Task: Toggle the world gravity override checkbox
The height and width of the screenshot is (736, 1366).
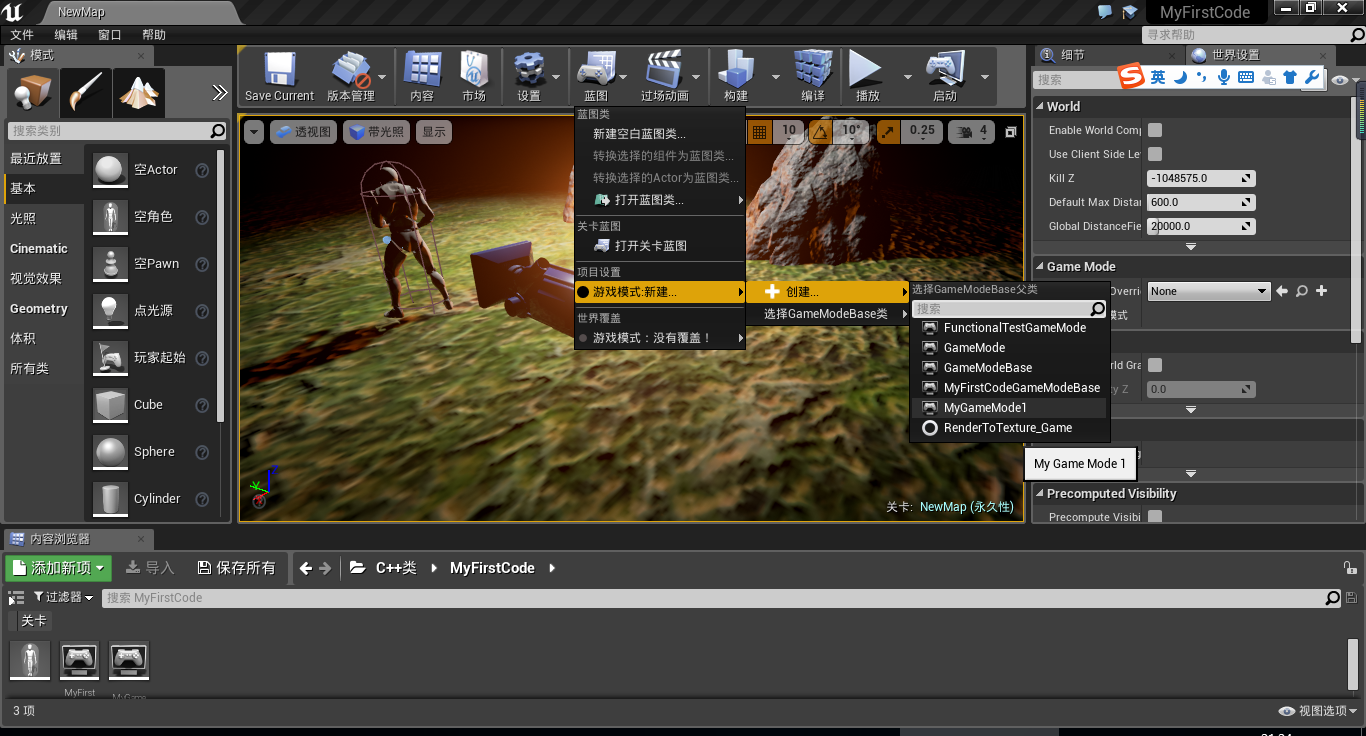Action: (x=1155, y=365)
